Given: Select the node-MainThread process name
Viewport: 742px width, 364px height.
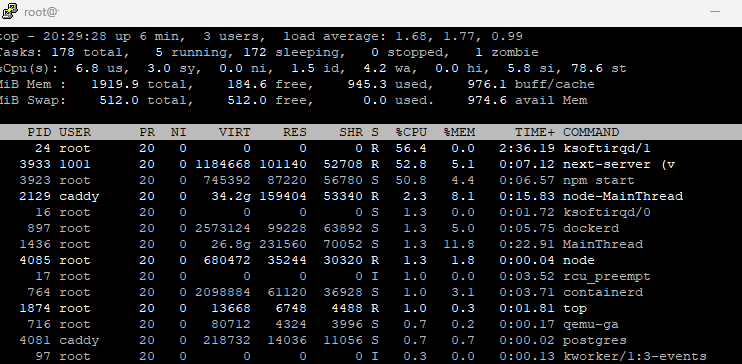Looking at the screenshot, I should tap(623, 196).
